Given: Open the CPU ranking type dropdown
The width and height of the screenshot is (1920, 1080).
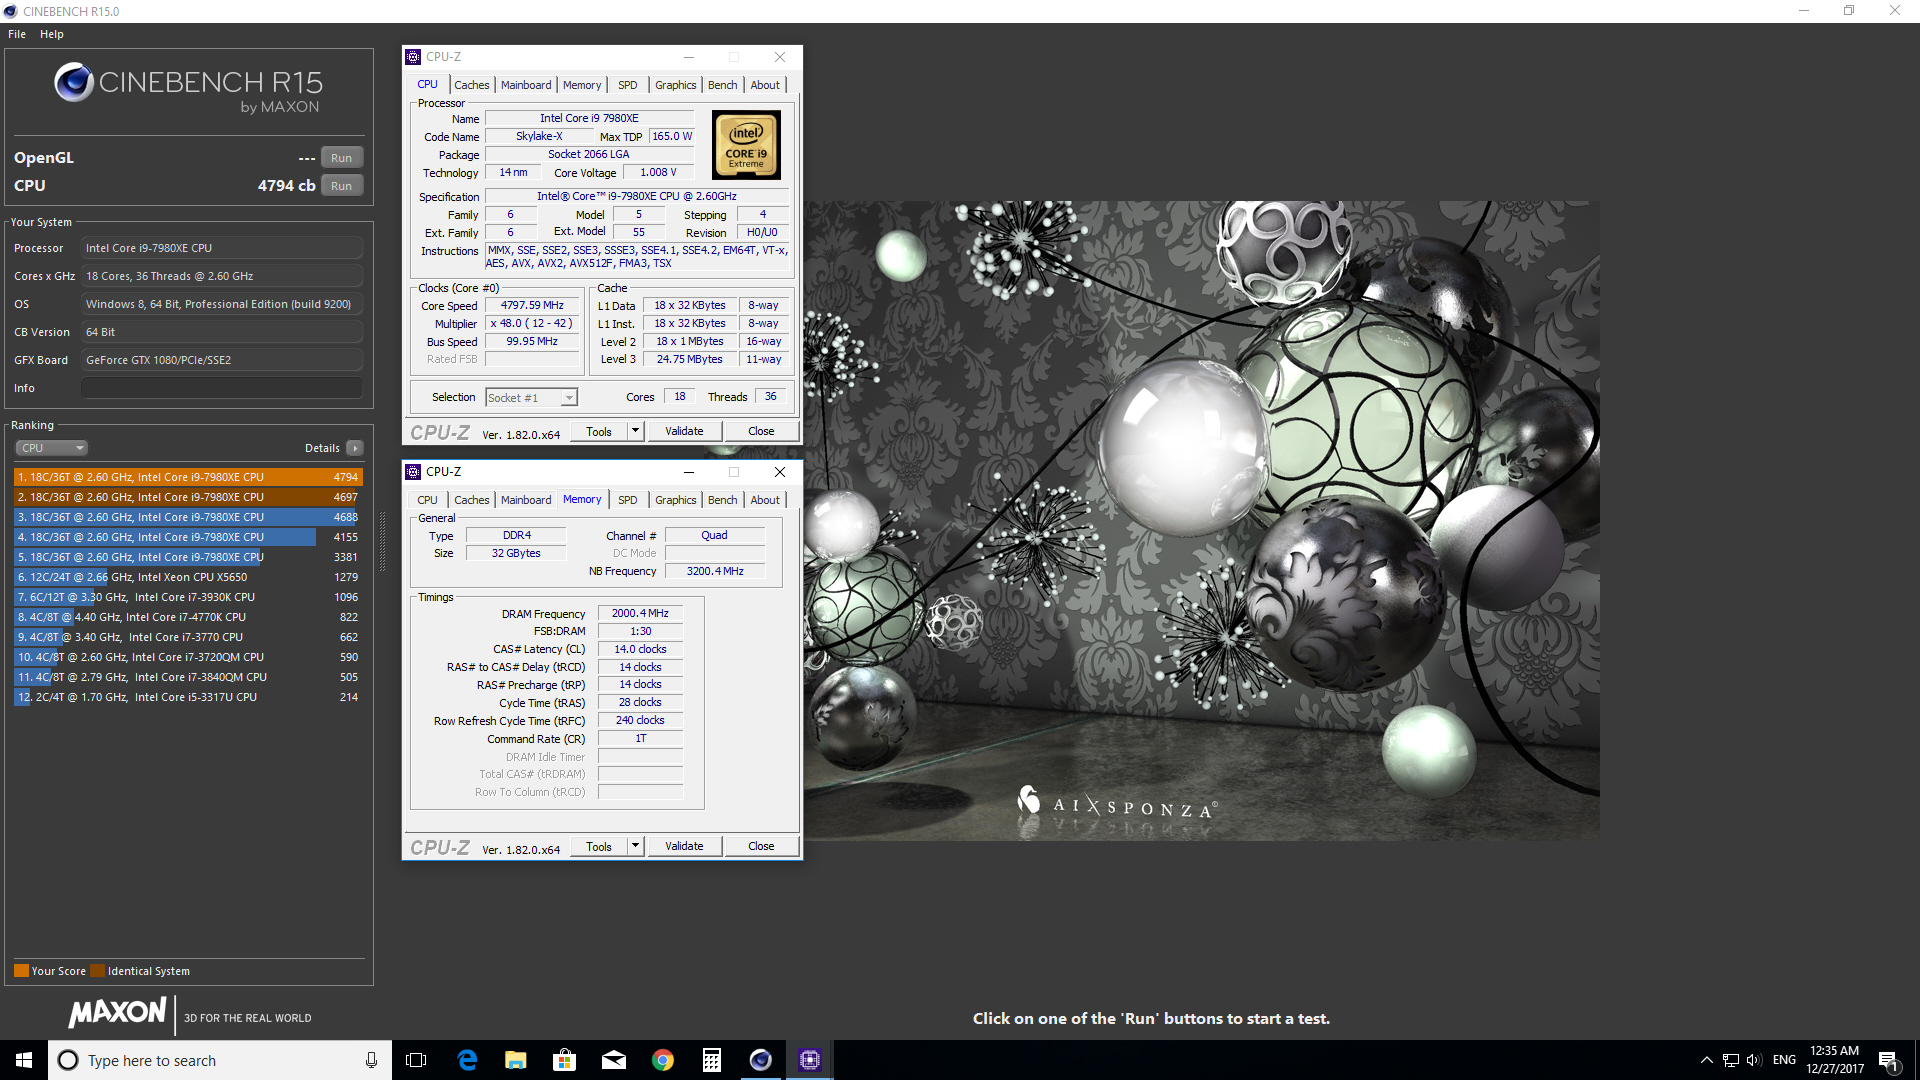Looking at the screenshot, I should (x=52, y=448).
